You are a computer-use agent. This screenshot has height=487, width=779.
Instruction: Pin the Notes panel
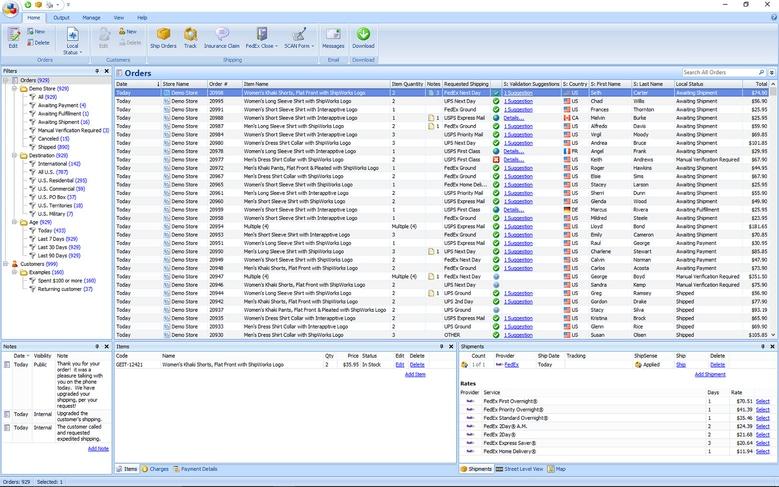(97, 346)
